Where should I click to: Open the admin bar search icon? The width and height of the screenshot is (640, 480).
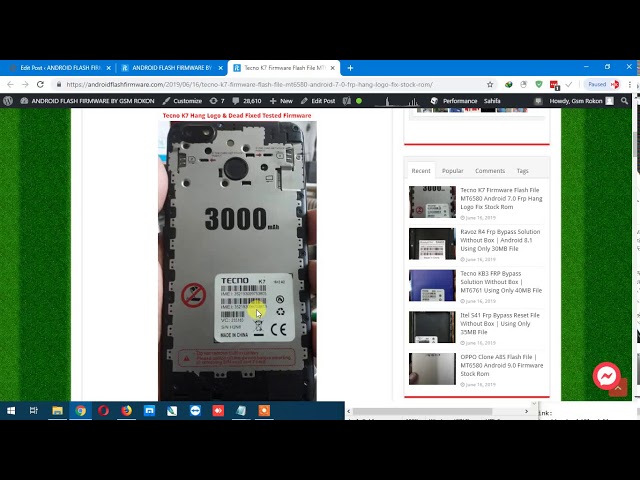(x=624, y=101)
